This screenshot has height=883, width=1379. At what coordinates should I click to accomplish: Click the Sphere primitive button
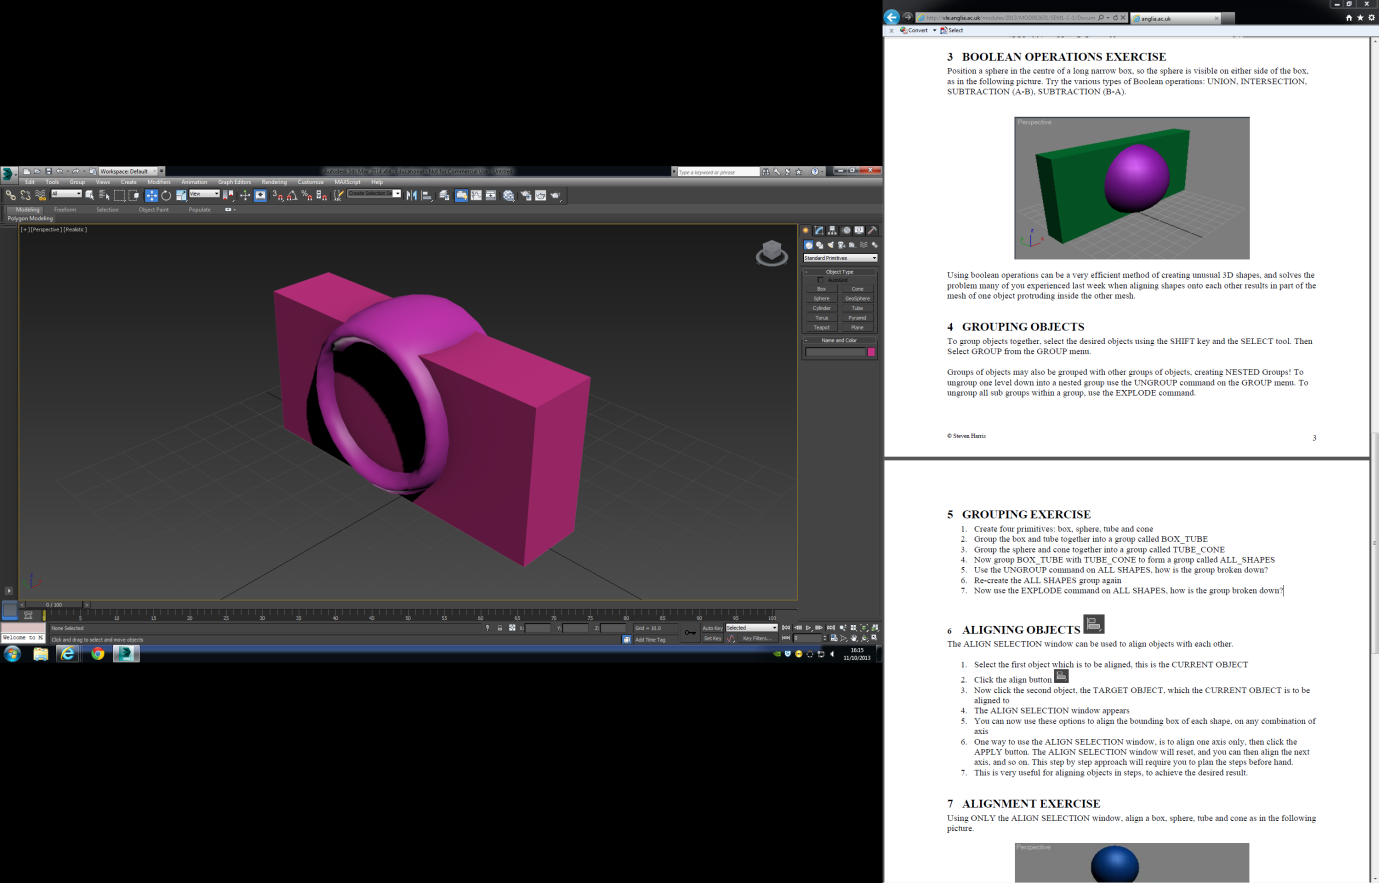822,298
